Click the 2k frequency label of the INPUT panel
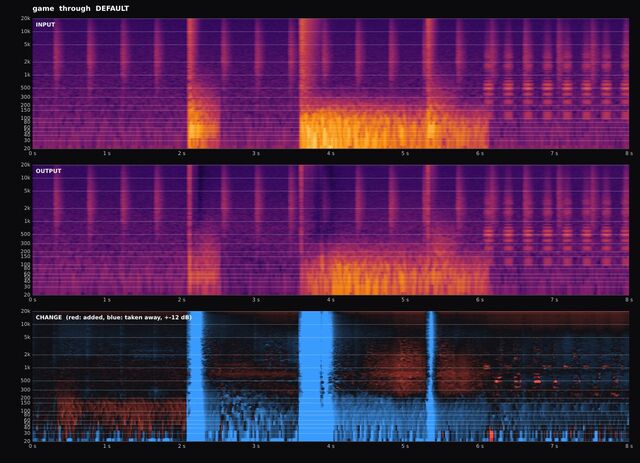This screenshot has height=463, width=640. [x=27, y=62]
